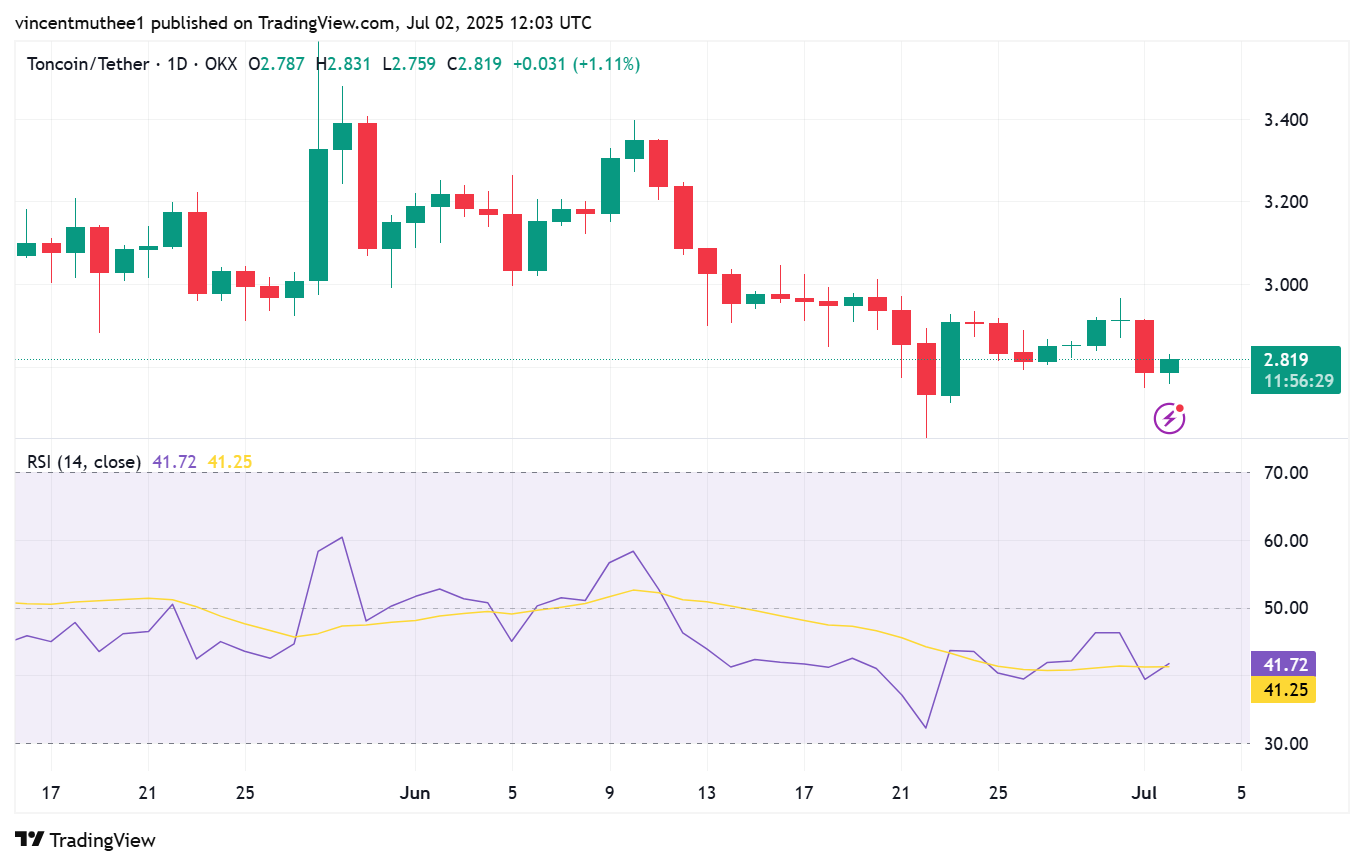
Task: Click the open value O2.787
Action: click(x=278, y=64)
